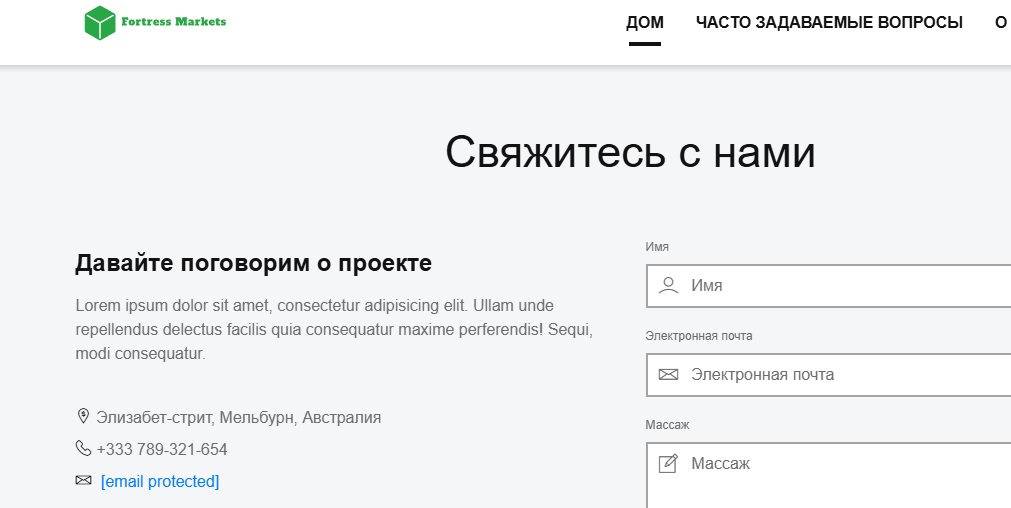This screenshot has width=1011, height=508.
Task: Click the Давайте поговорим о проекте heading
Action: tap(253, 264)
